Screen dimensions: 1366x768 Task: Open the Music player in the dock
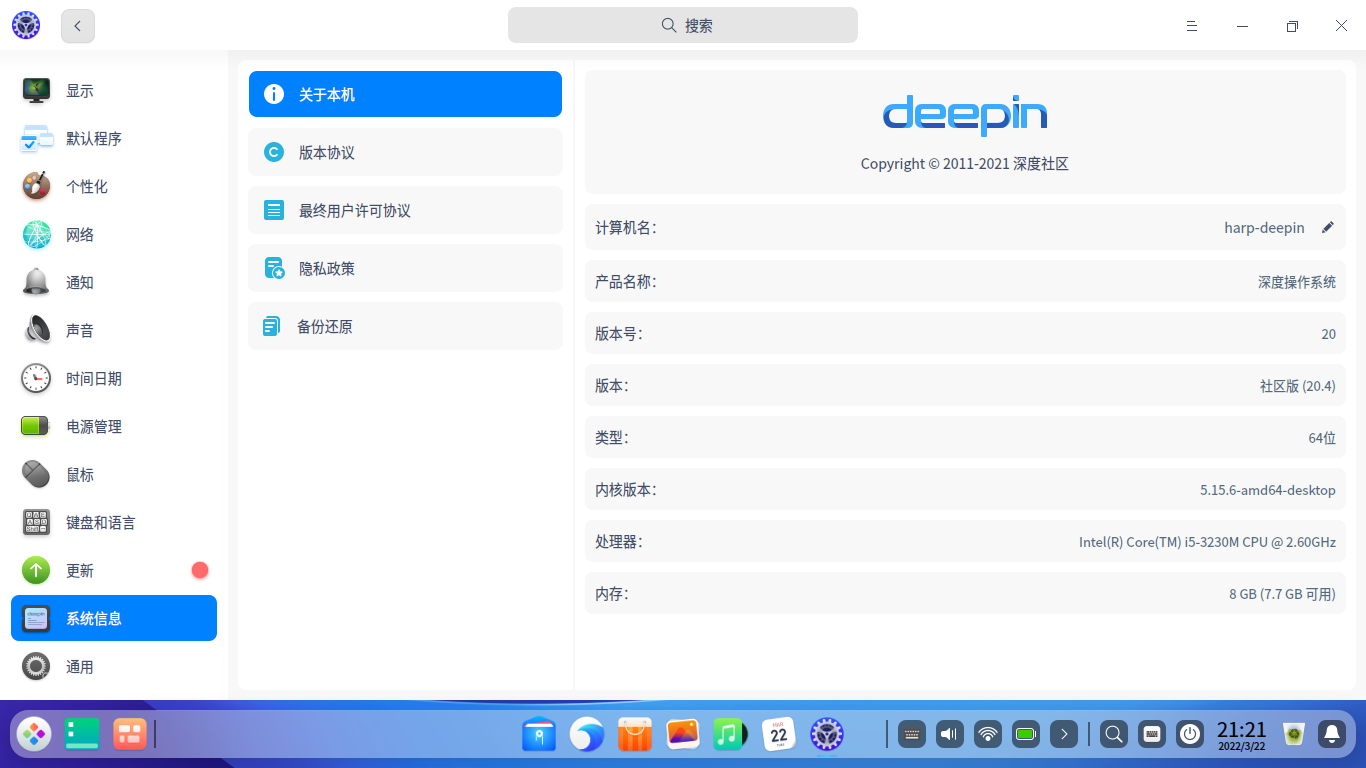click(730, 734)
